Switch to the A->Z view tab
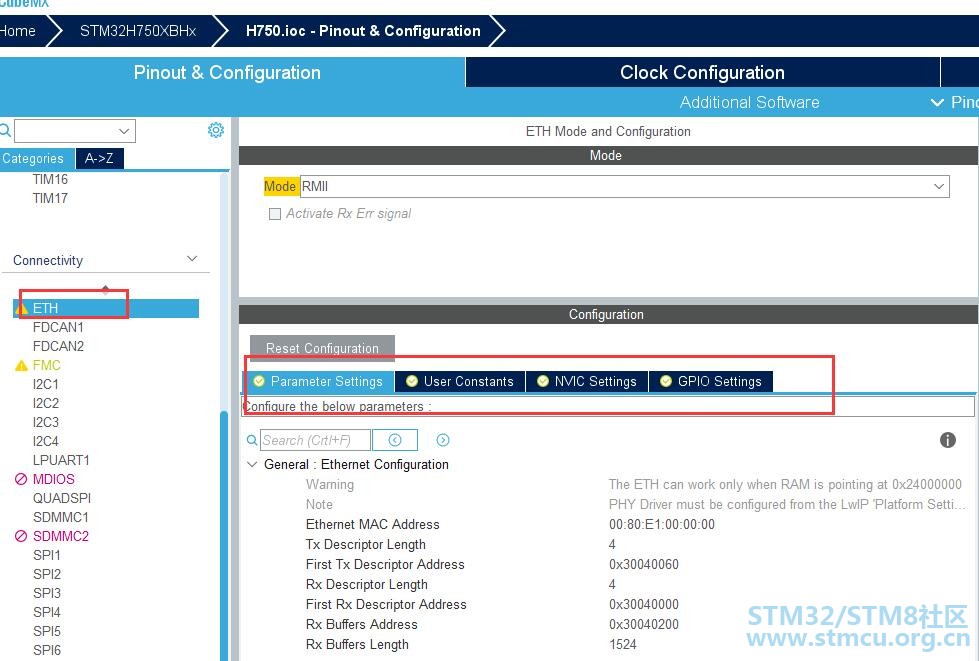The image size is (979, 661). click(x=99, y=159)
